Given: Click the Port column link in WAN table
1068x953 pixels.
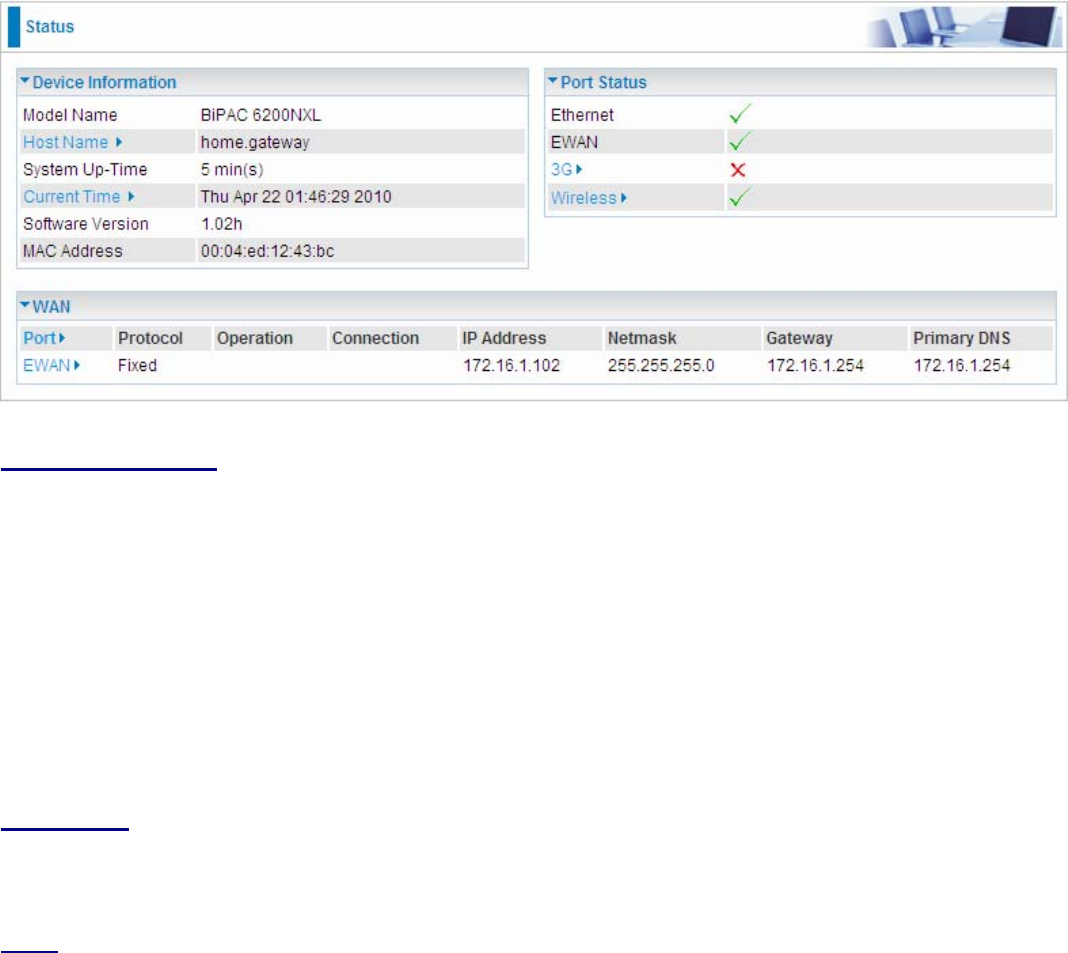Looking at the screenshot, I should [x=44, y=338].
